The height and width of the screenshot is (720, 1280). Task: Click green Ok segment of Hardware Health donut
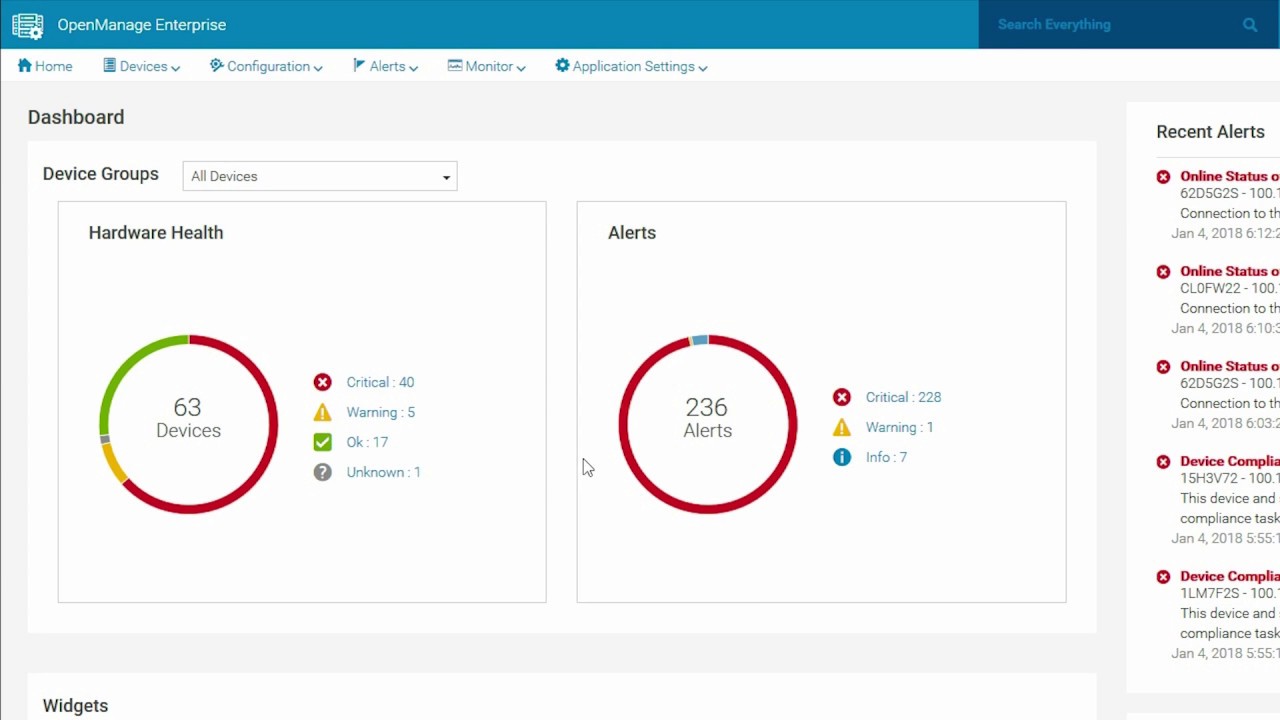pos(124,365)
